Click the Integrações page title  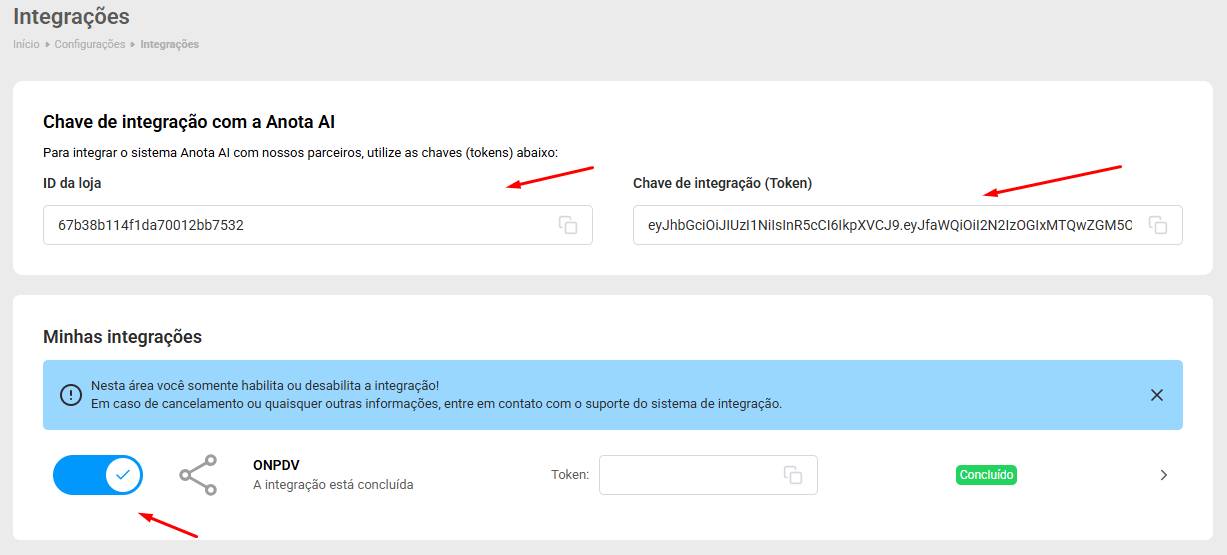71,17
